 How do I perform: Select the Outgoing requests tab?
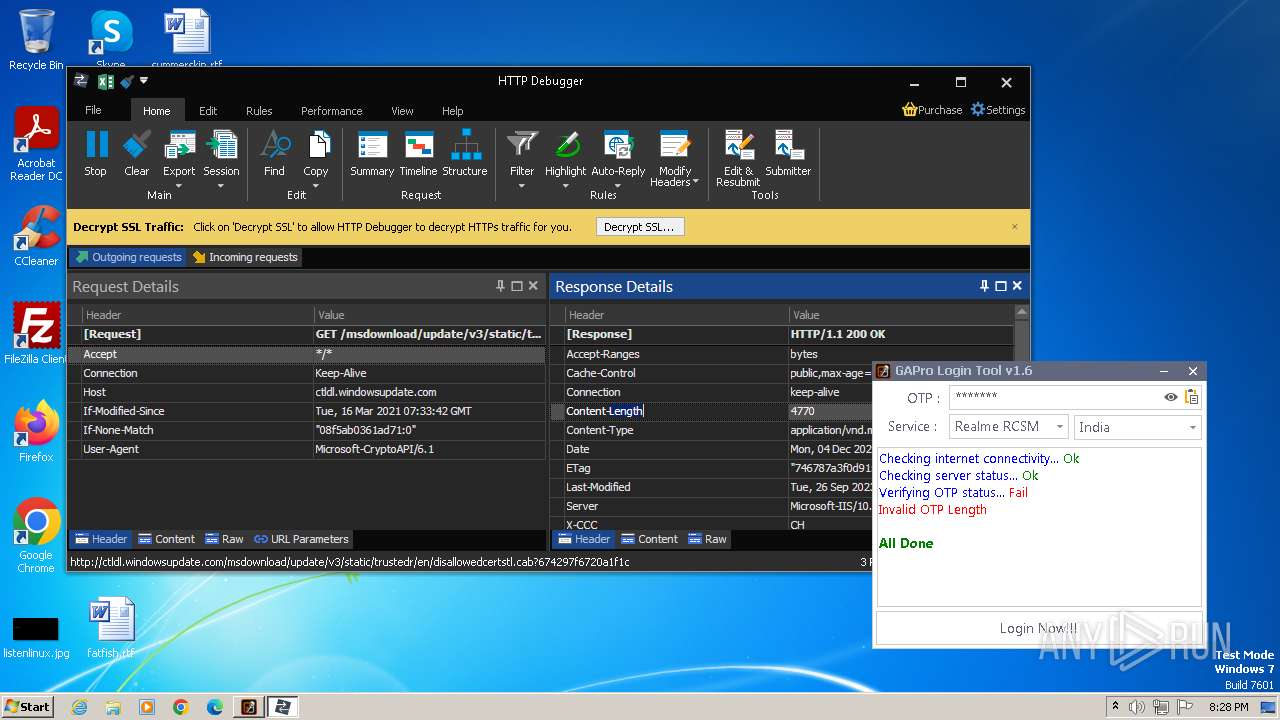tap(128, 257)
